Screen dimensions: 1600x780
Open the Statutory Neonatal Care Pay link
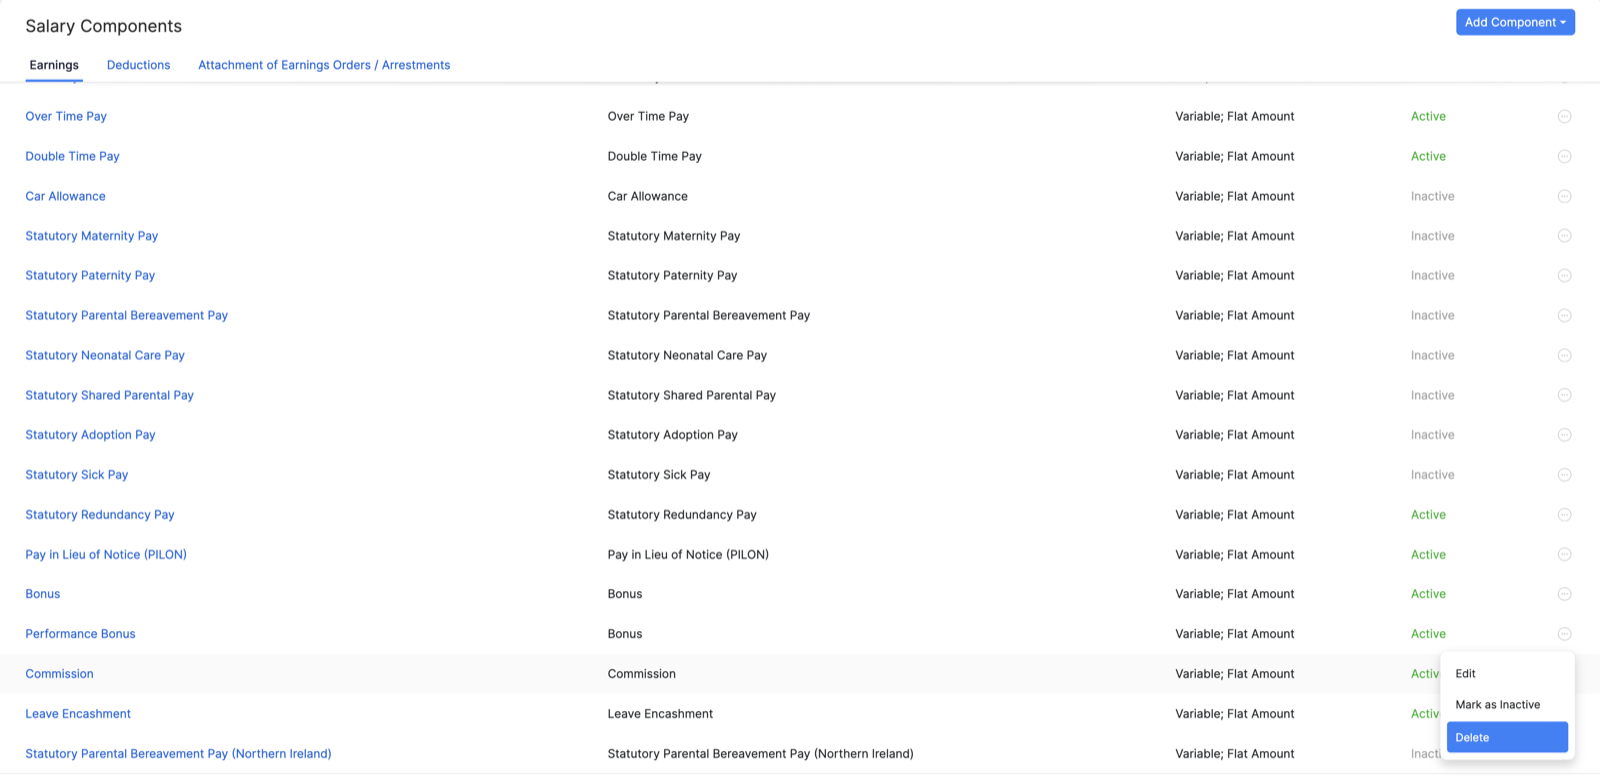pos(105,355)
